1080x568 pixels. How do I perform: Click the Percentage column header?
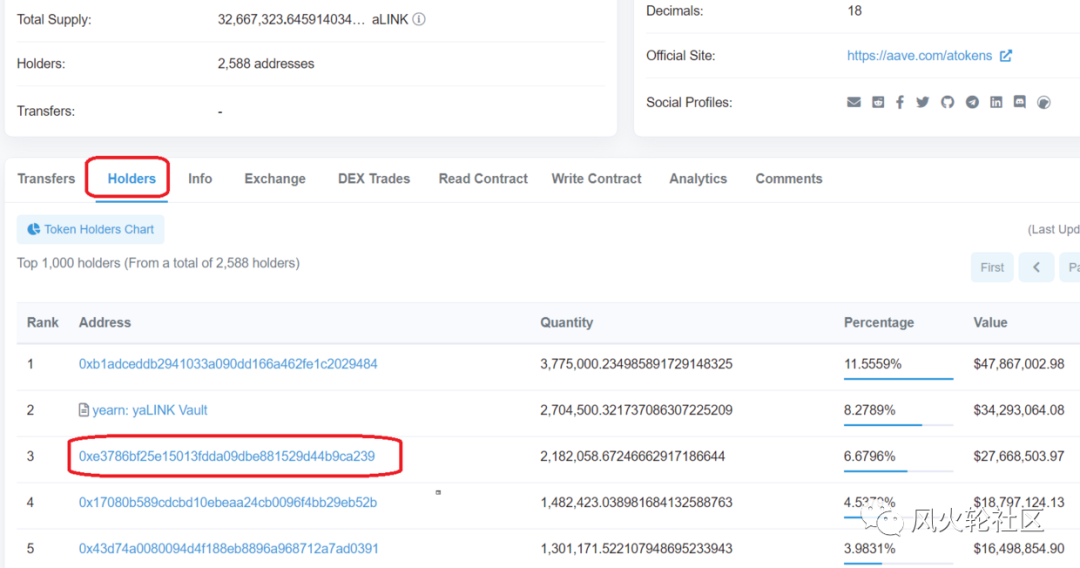879,323
